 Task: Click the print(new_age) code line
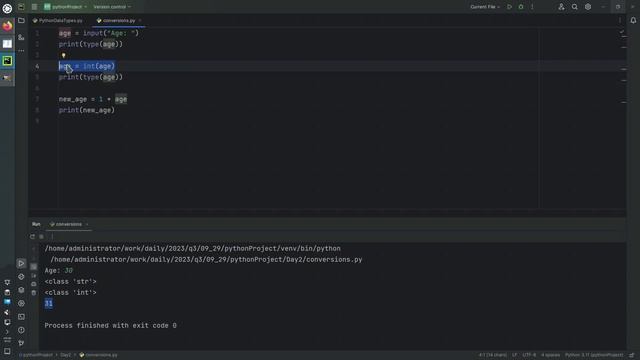pos(87,110)
